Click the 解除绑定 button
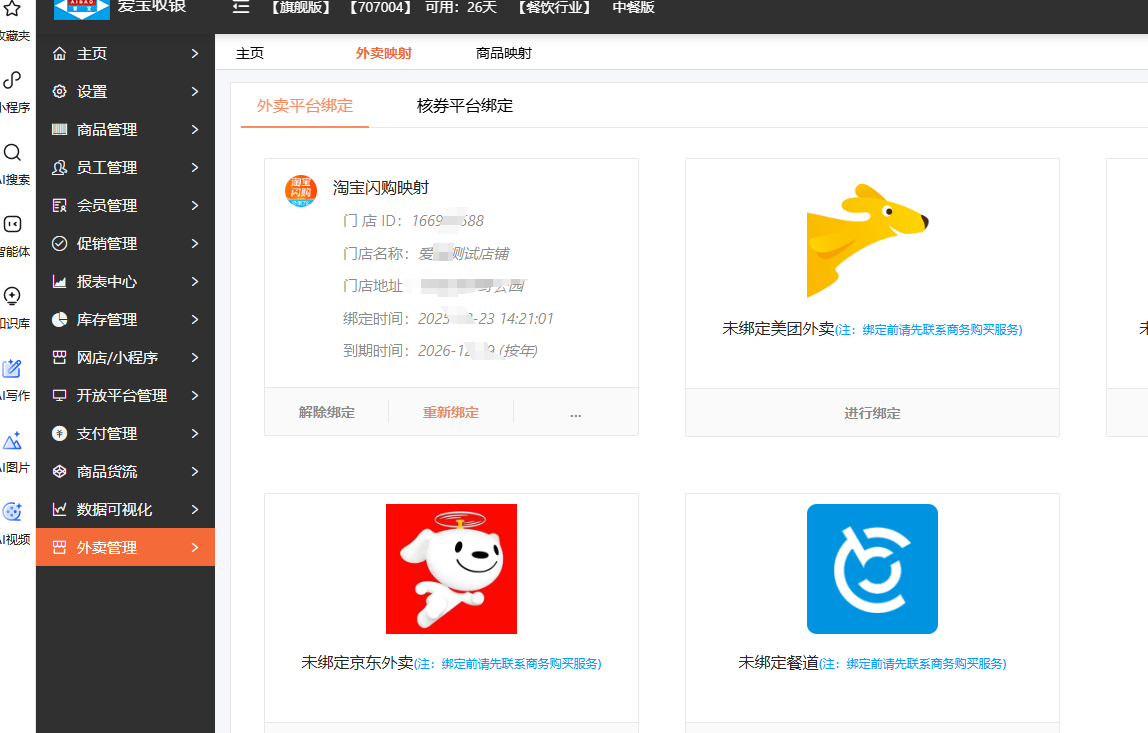The height and width of the screenshot is (733, 1148). [x=327, y=412]
